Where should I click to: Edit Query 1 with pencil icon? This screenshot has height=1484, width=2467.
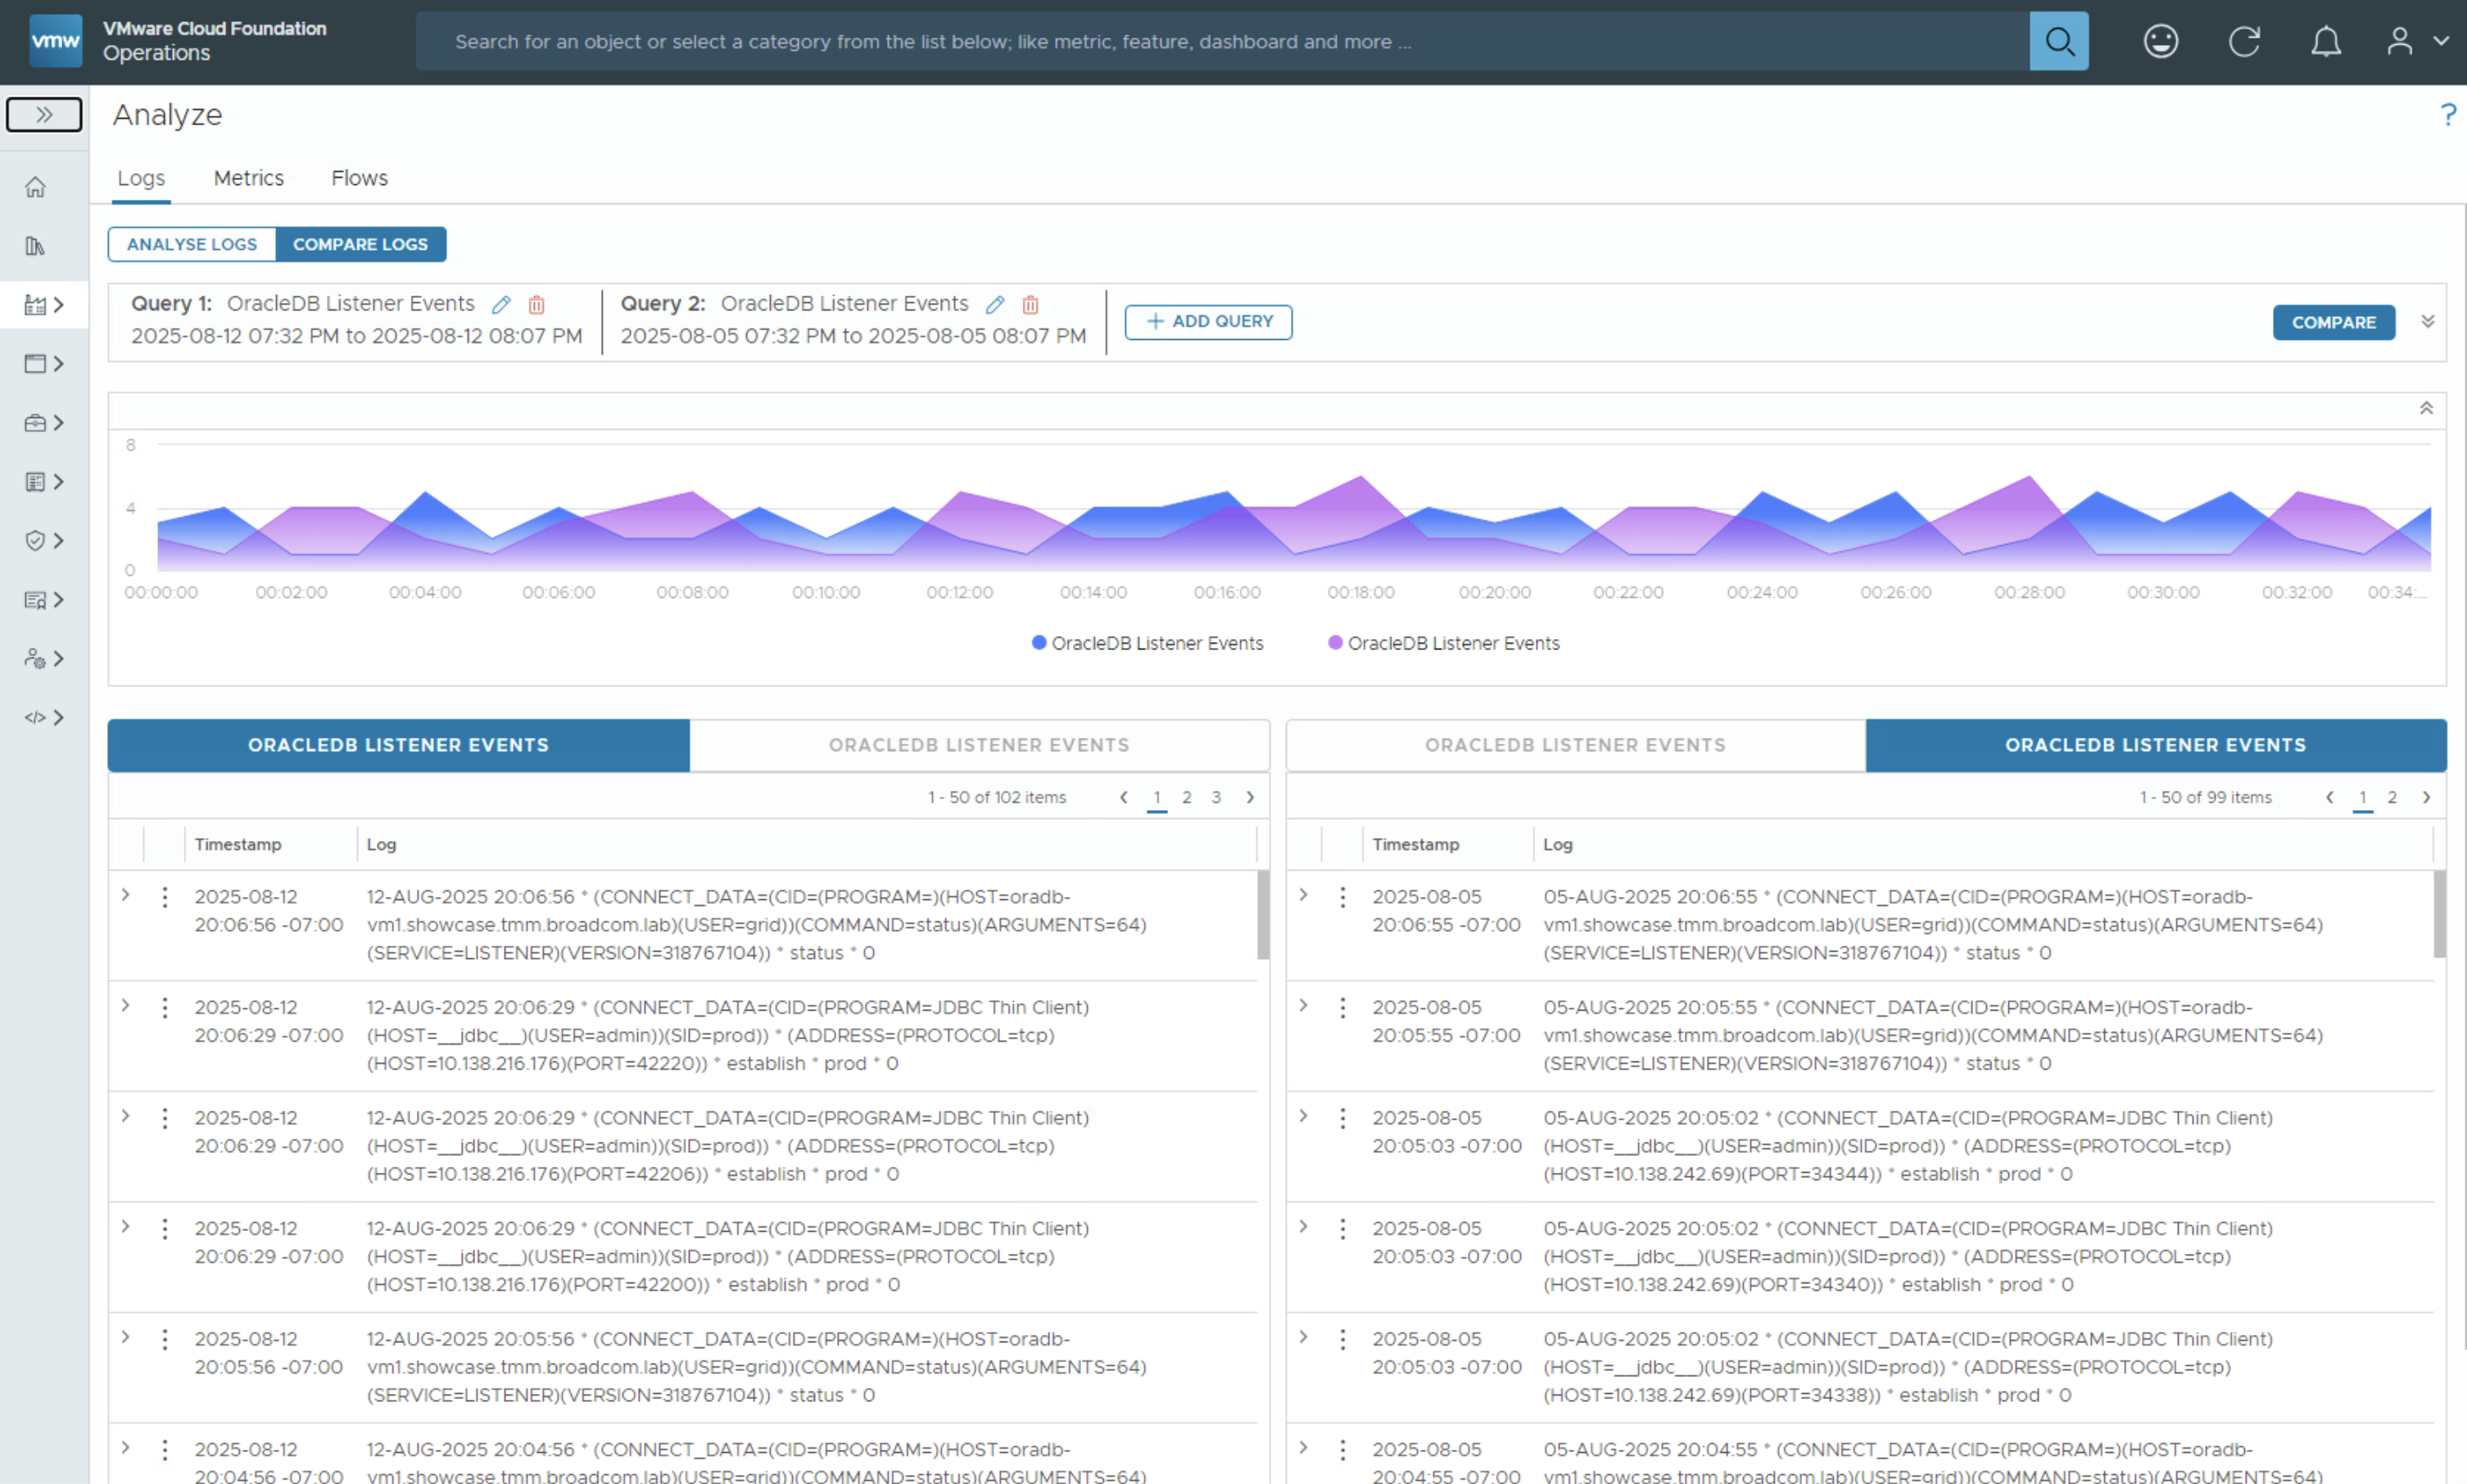point(501,304)
